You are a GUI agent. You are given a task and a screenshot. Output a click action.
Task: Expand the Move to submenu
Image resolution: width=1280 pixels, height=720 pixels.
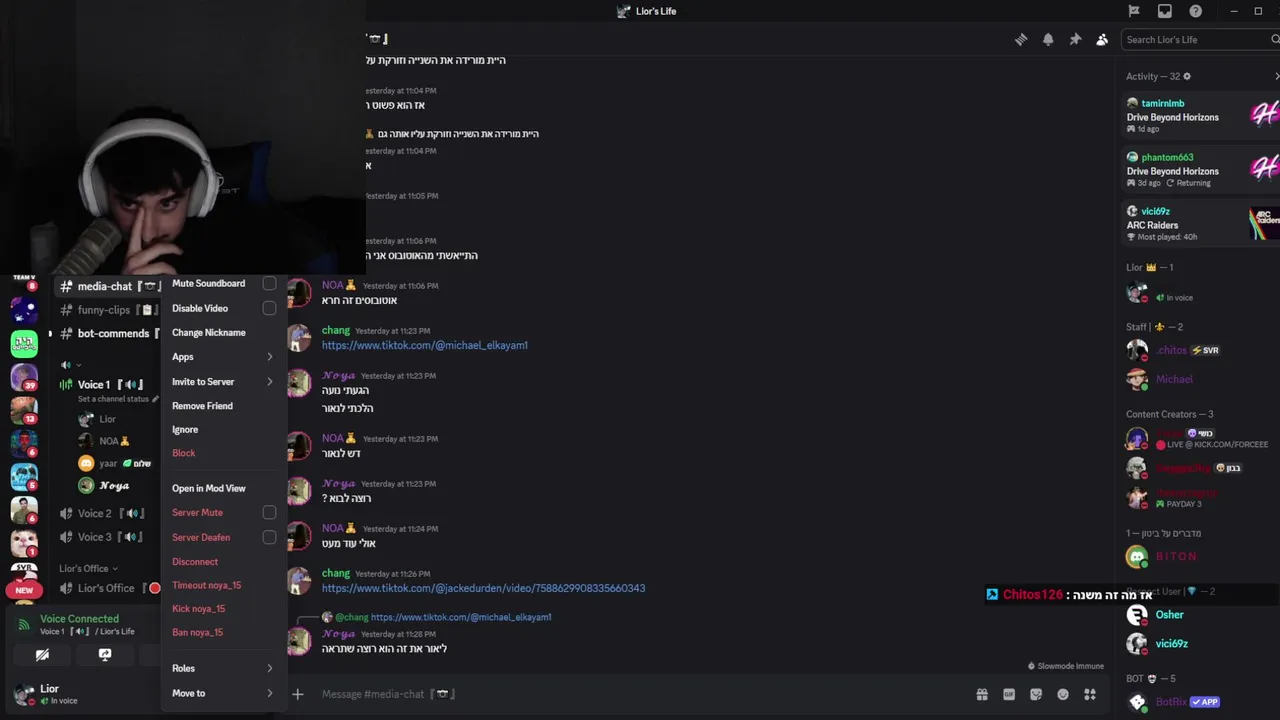[223, 693]
